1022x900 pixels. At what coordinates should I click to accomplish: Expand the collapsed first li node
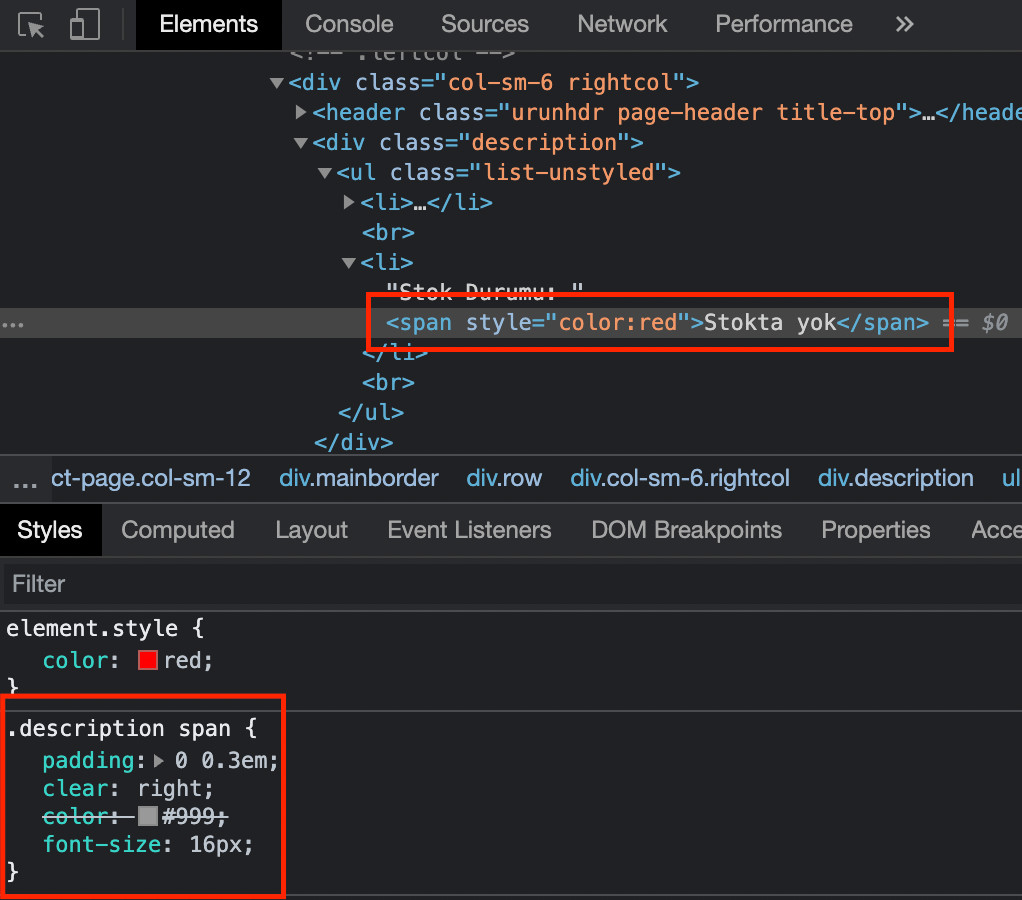click(x=349, y=203)
